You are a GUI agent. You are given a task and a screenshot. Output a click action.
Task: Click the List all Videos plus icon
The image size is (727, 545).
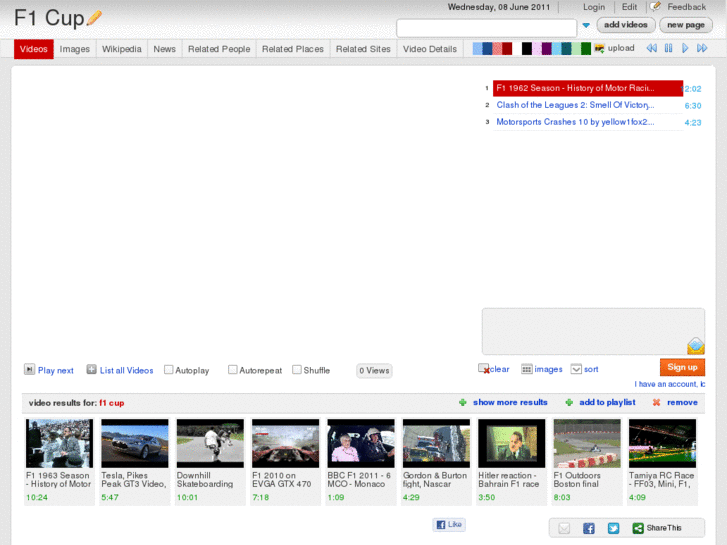(91, 369)
